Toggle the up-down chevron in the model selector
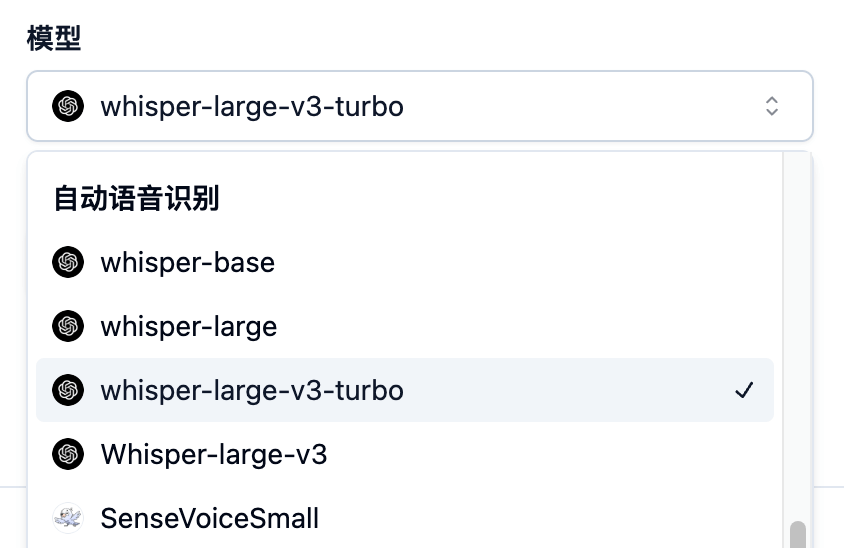The image size is (844, 548). point(771,106)
